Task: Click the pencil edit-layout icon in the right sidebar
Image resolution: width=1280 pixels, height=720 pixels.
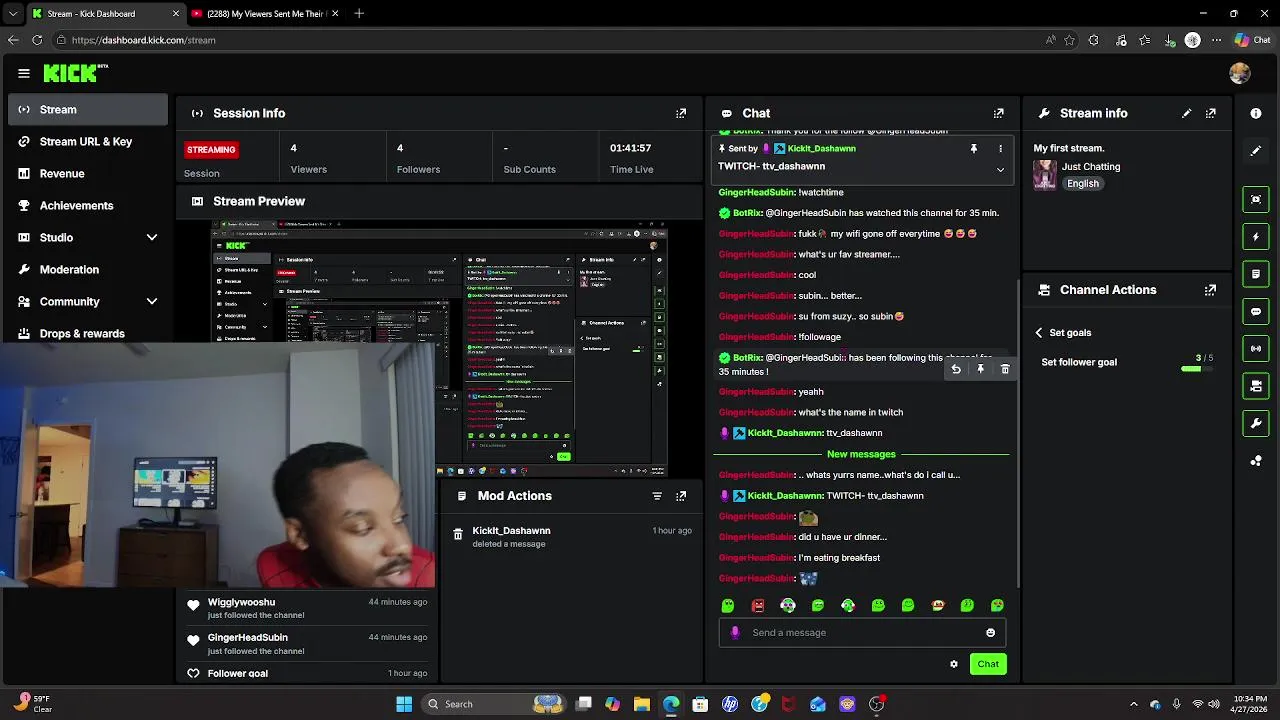Action: pos(1256,151)
